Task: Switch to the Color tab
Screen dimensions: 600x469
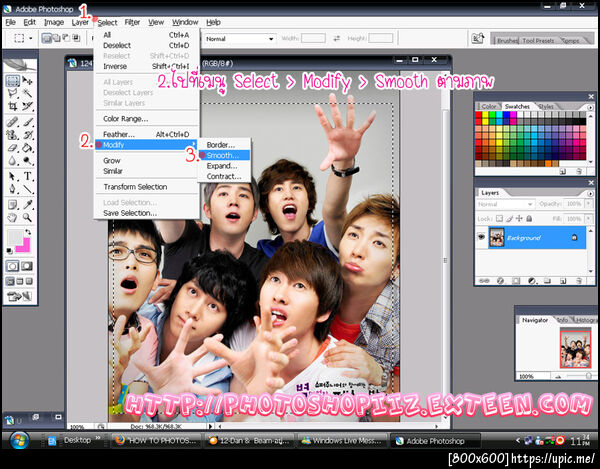Action: (x=489, y=106)
